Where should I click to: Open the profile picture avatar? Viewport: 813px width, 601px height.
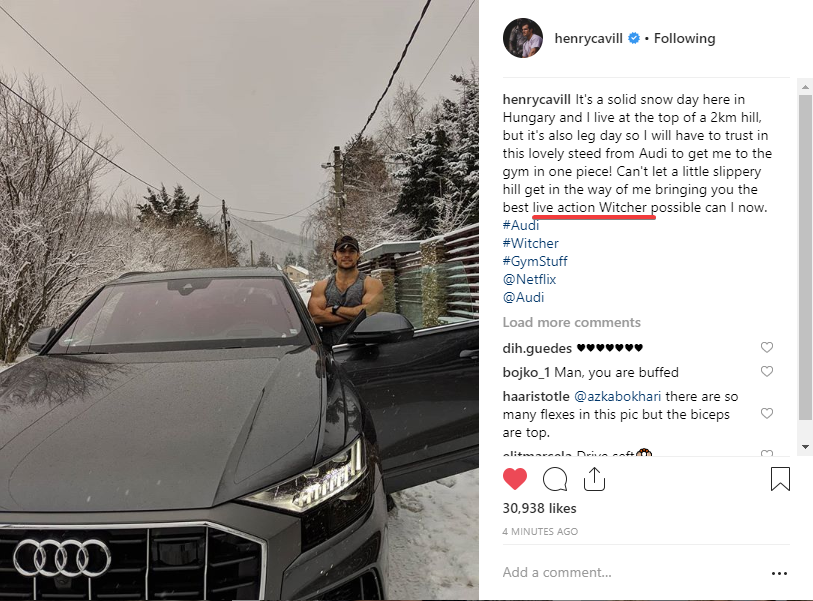click(523, 38)
